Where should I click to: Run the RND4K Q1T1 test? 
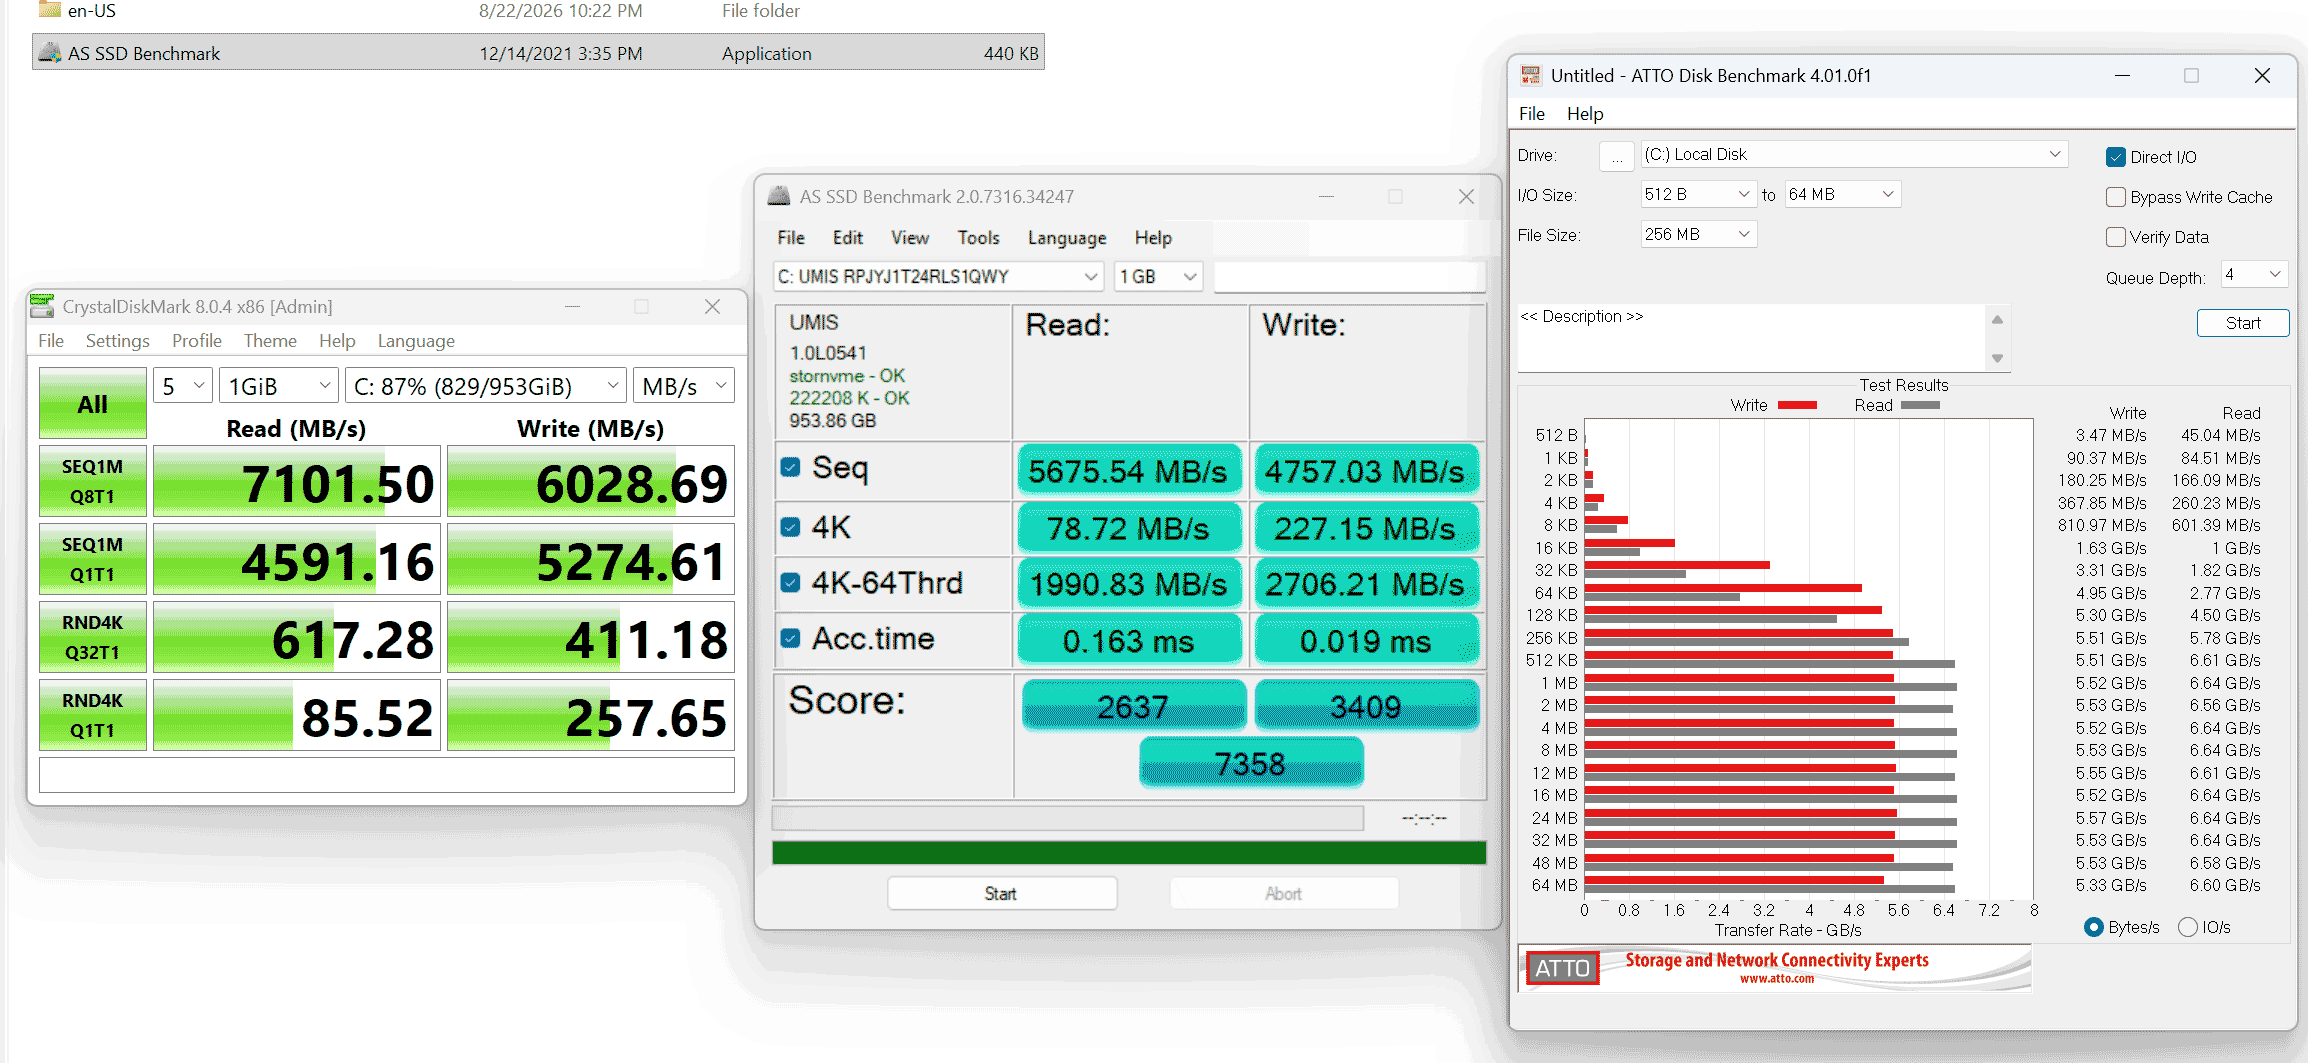pos(93,715)
